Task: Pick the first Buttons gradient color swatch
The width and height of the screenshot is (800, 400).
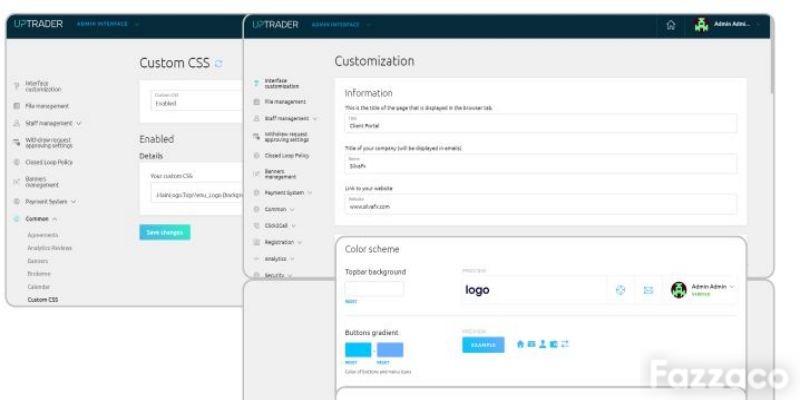Action: point(358,350)
